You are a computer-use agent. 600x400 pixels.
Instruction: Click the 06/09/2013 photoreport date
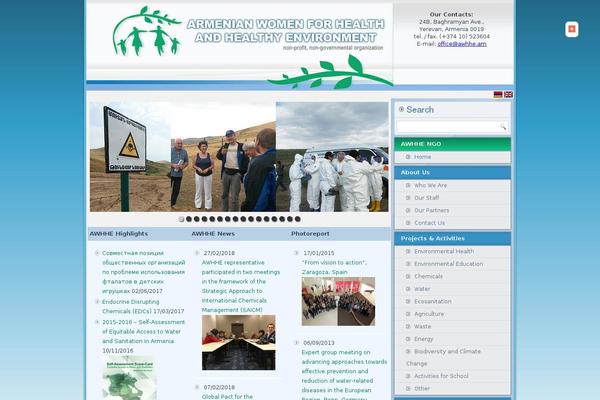319,343
